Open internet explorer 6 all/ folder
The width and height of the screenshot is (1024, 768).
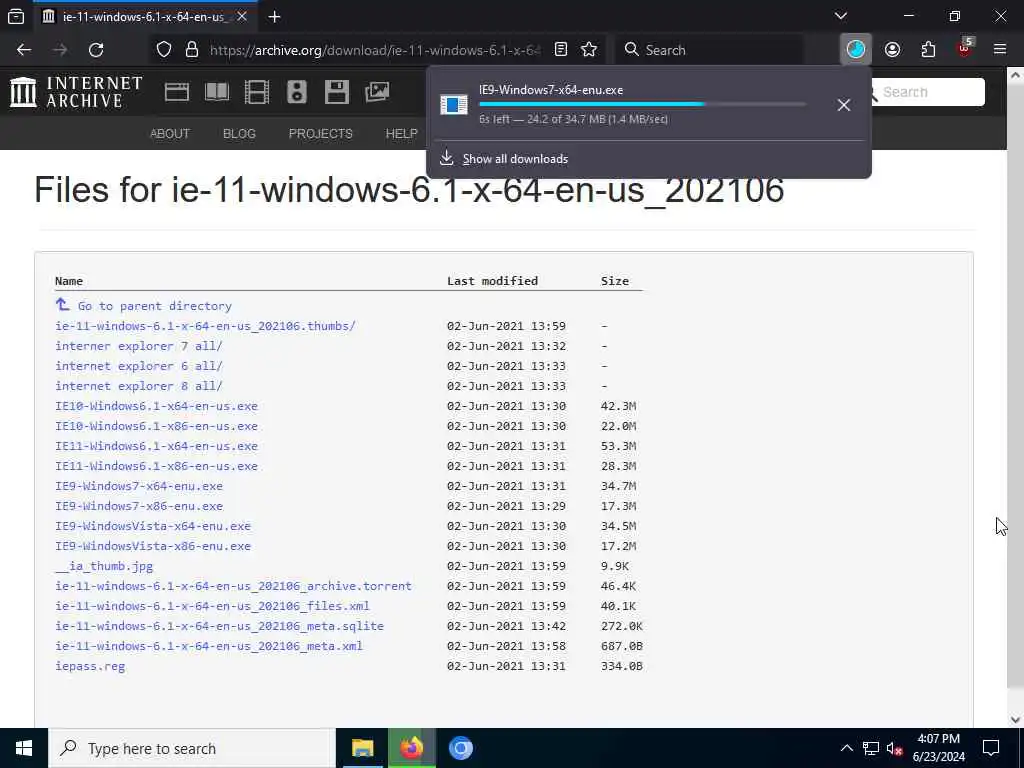coord(138,366)
